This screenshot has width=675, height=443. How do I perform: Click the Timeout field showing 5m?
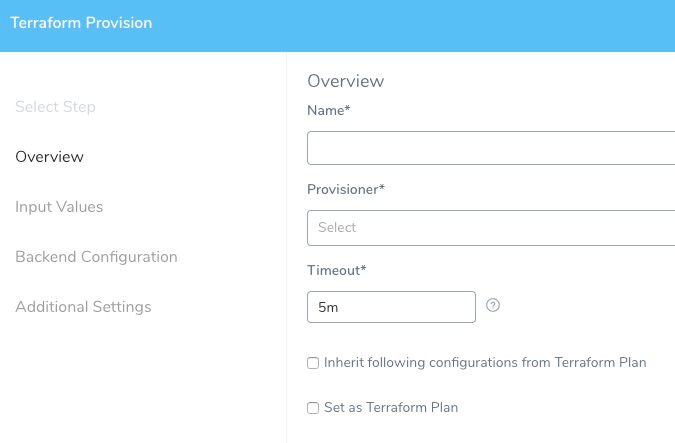click(391, 307)
